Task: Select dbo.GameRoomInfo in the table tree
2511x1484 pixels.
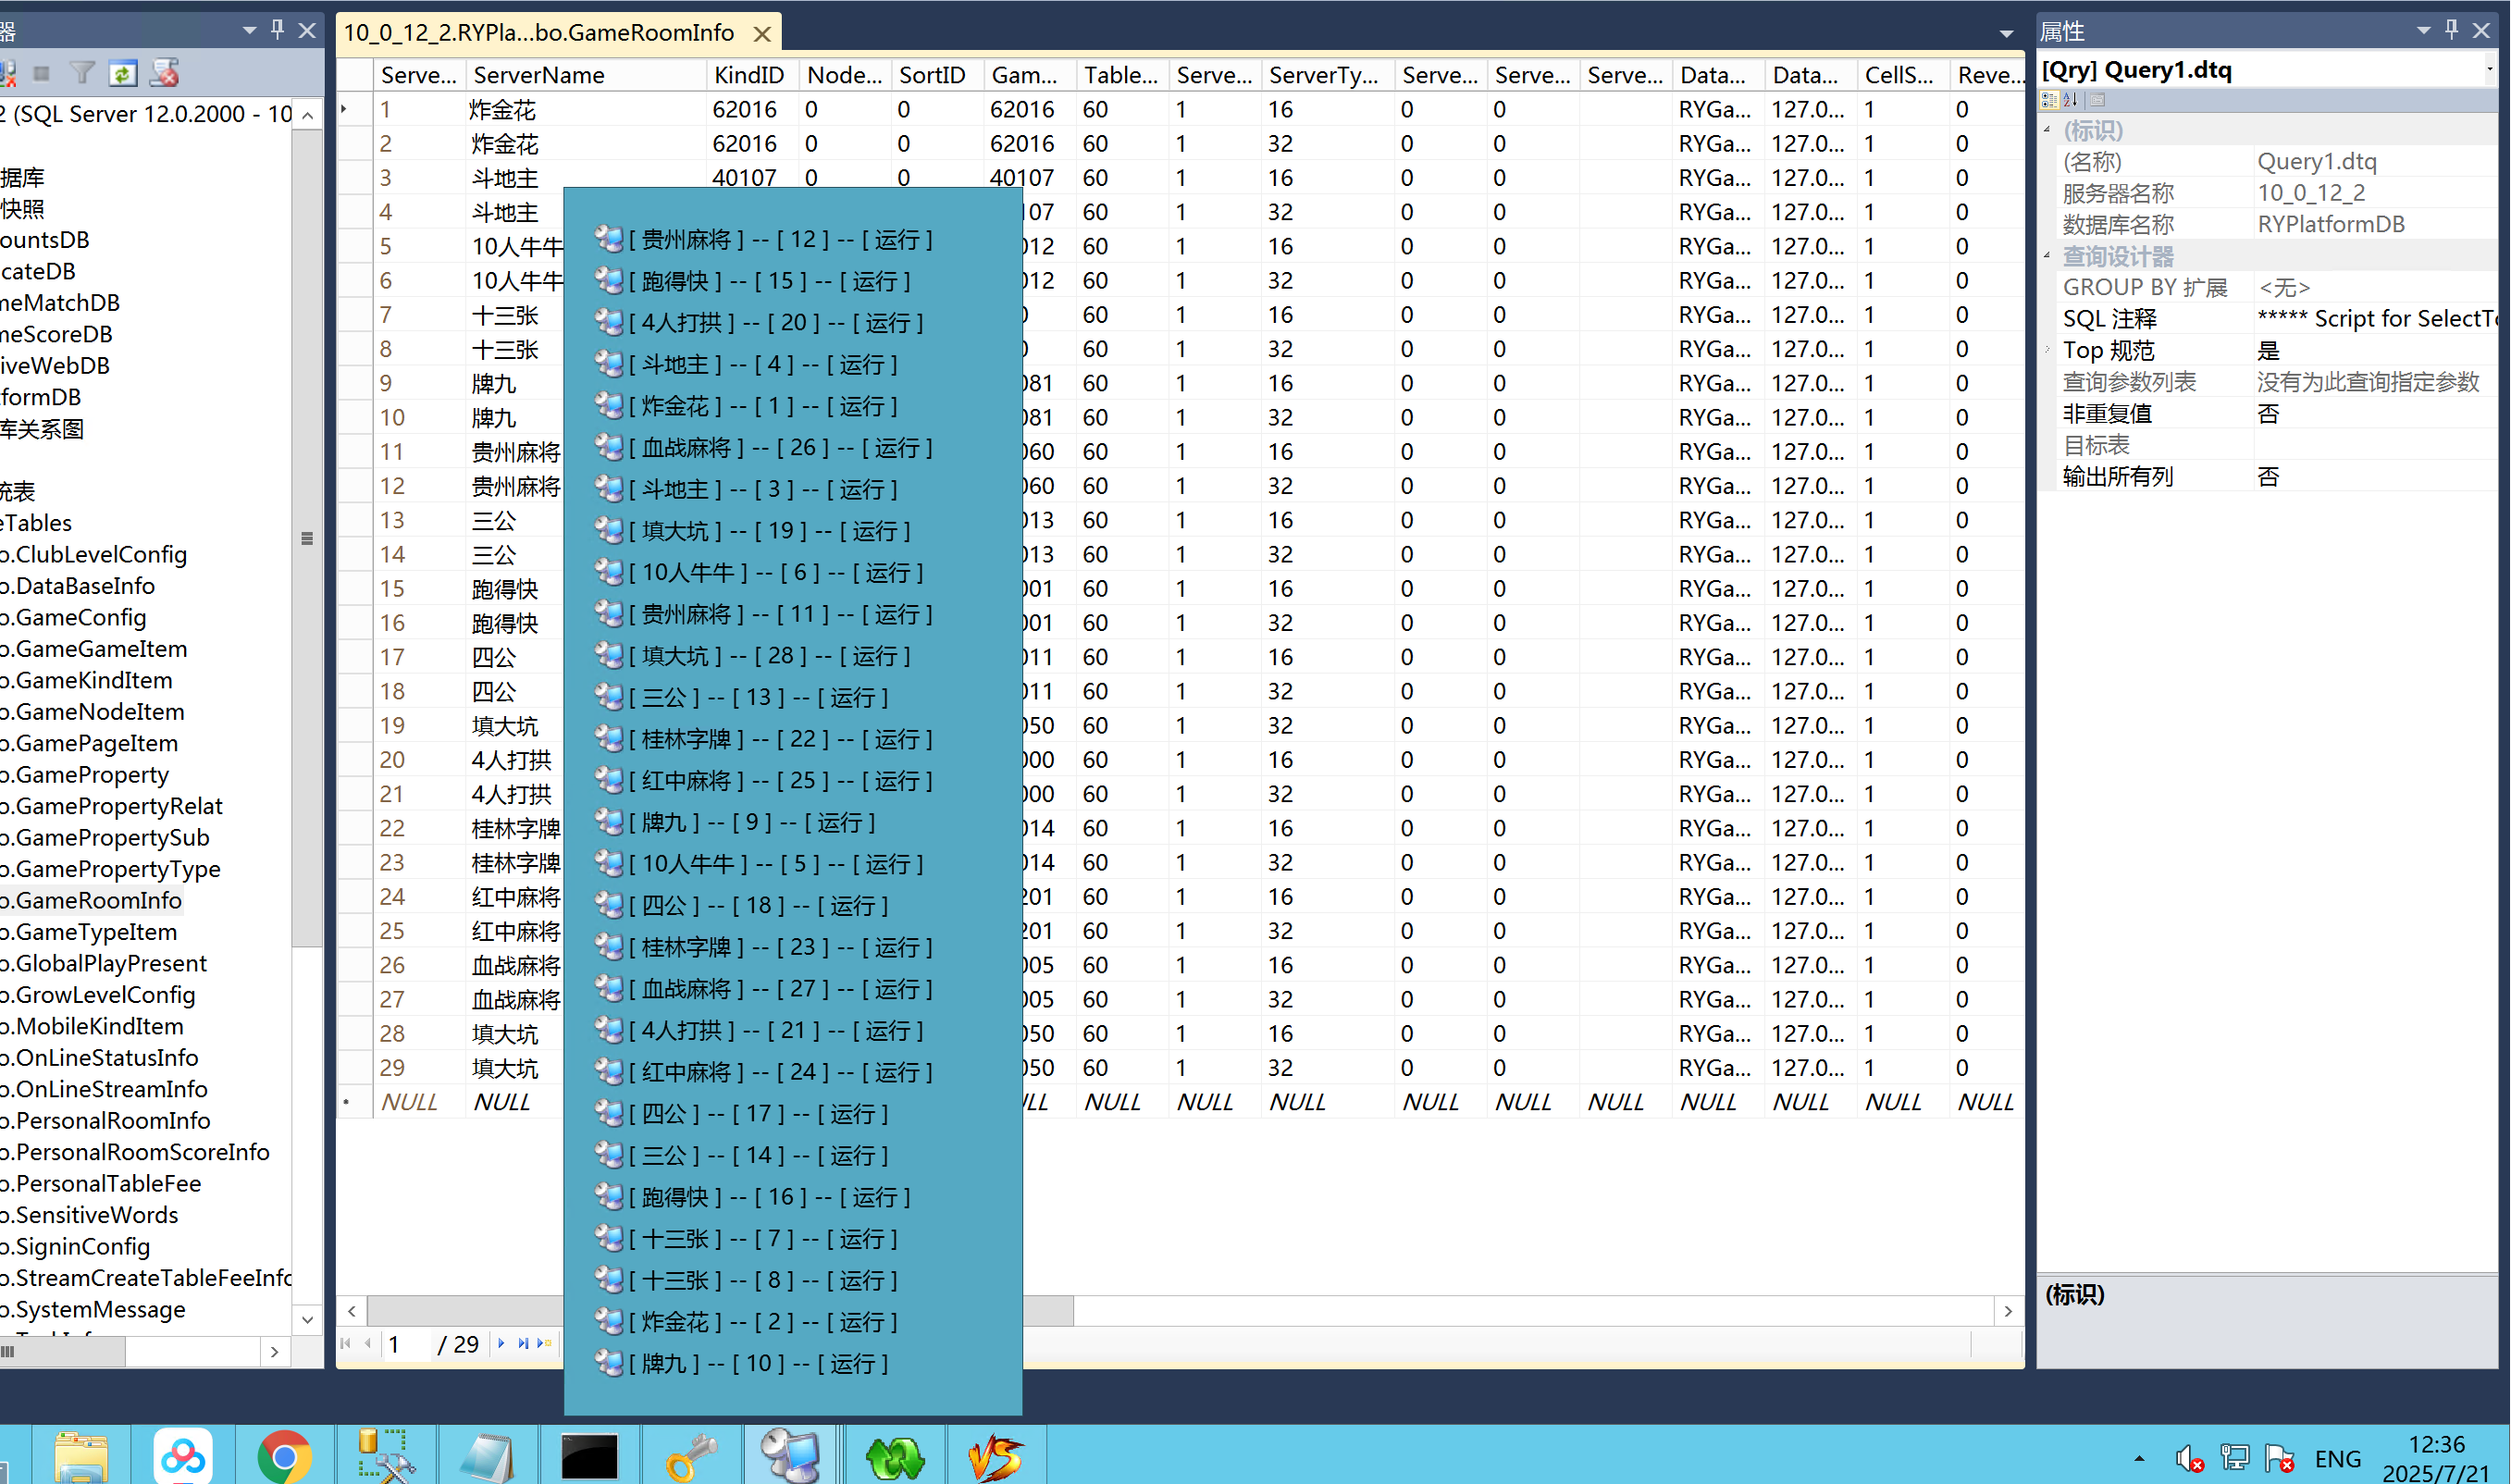Action: coord(92,900)
